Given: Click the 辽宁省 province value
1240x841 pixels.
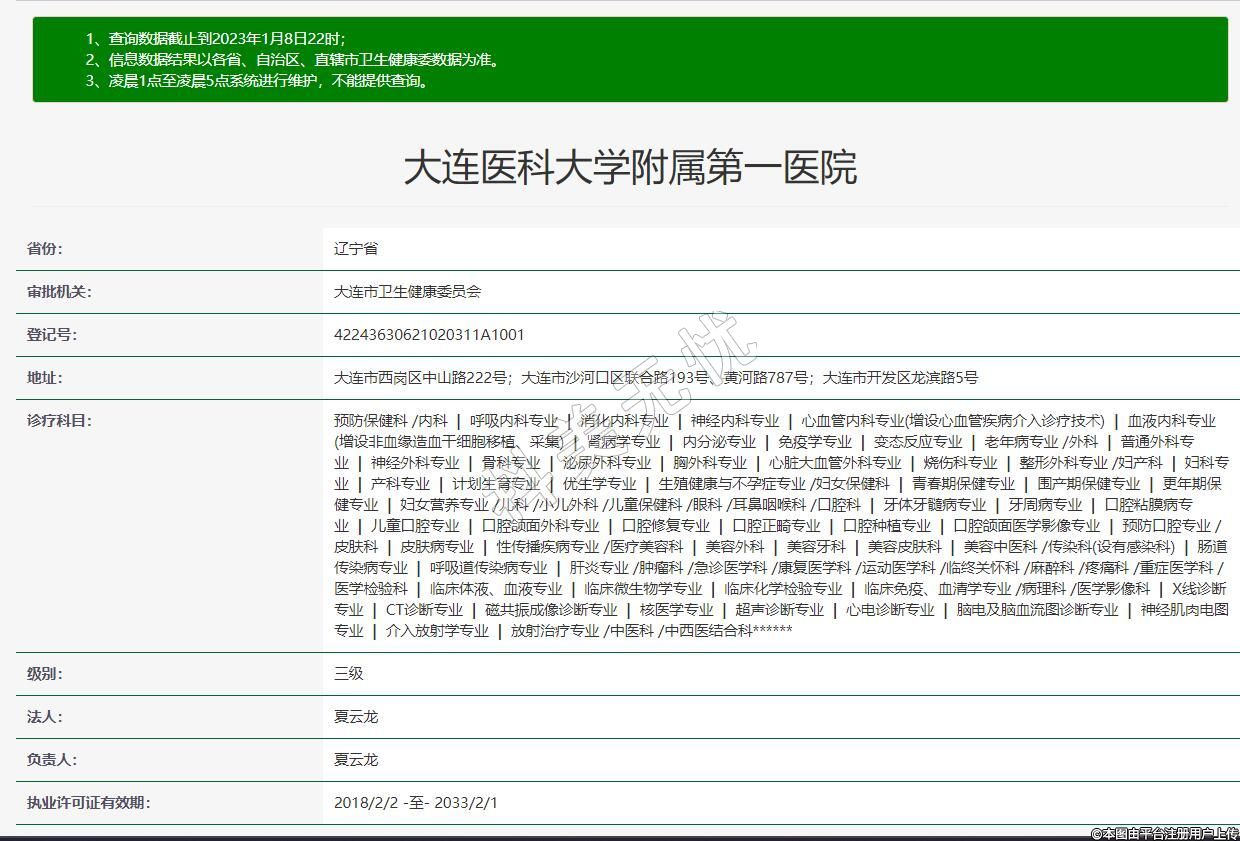Looking at the screenshot, I should tap(356, 249).
